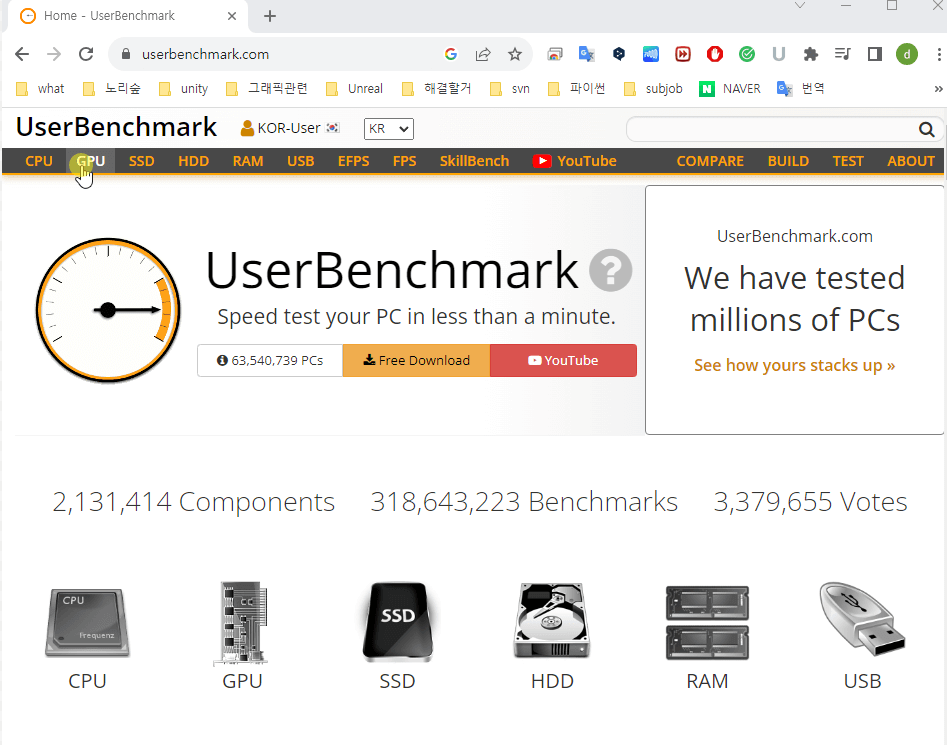Screen dimensions: 947x745
Task: Expand the tab search chevron
Action: click(x=800, y=5)
